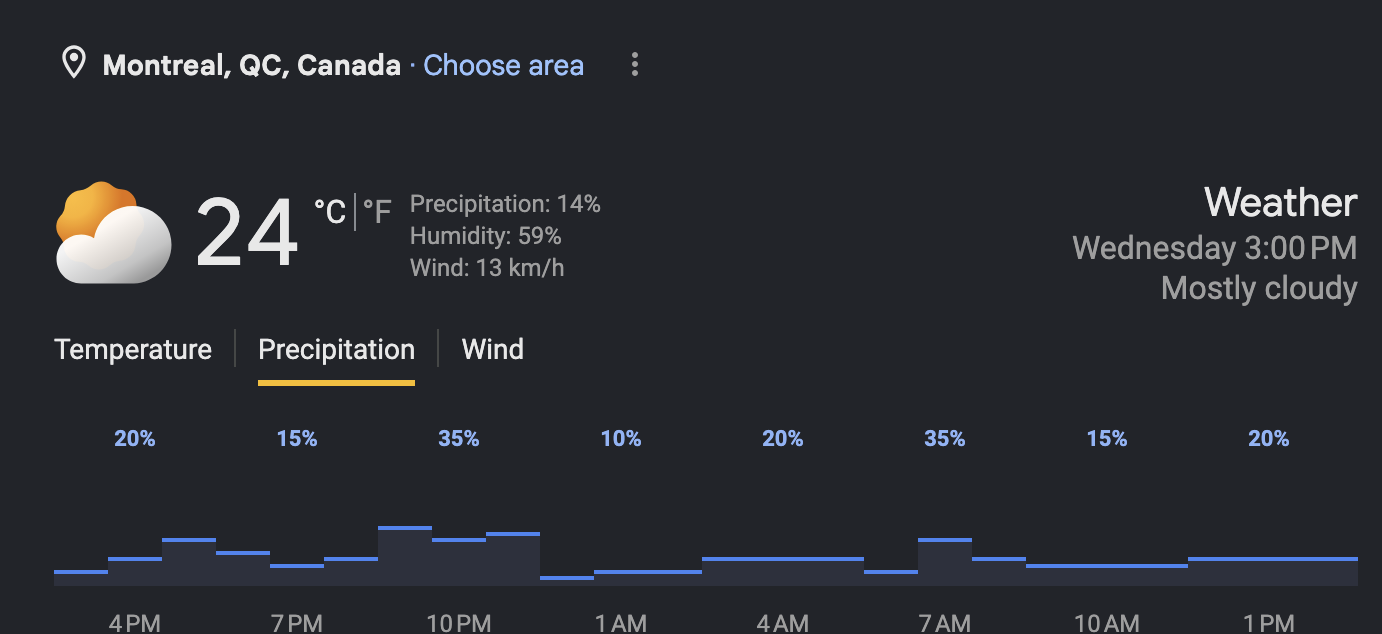
Task: Select the 7 PM time marker
Action: 297,623
